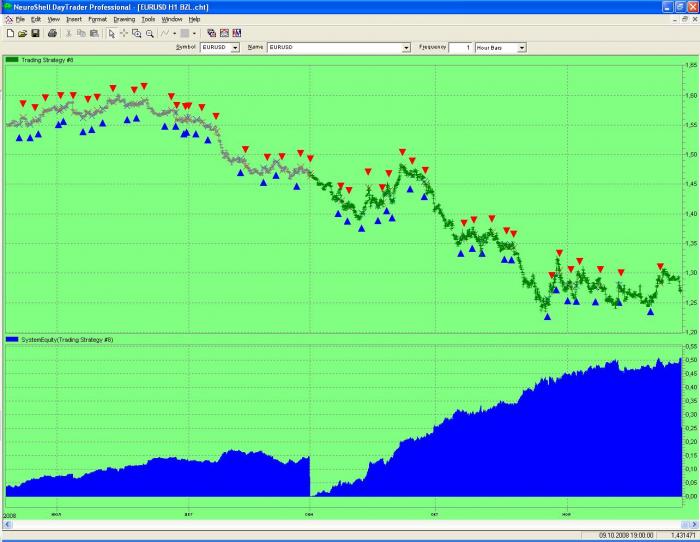700x542 pixels.
Task: Print the chart with printer icon
Action: 52,33
